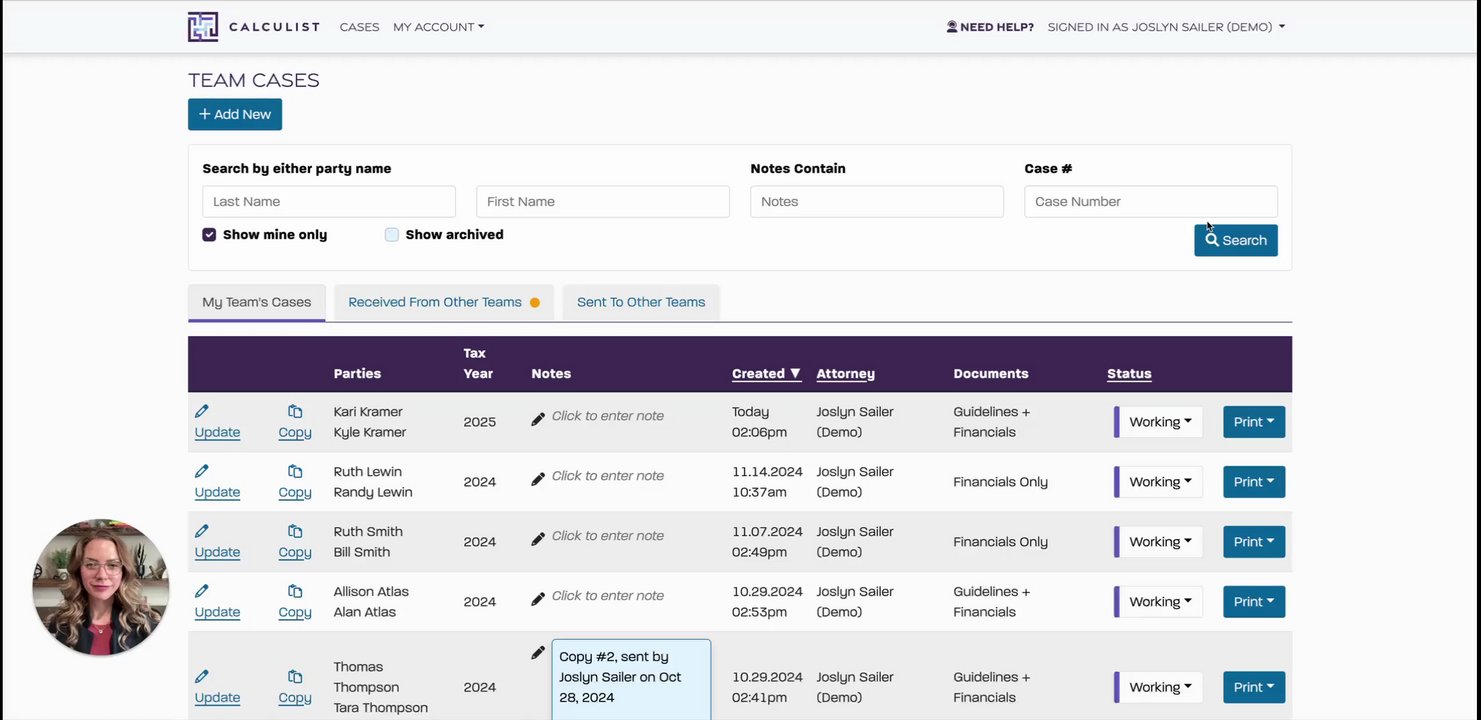Screen dimensions: 1481x720
Task: Uncheck the Show mine only checkbox
Action: pos(209,235)
